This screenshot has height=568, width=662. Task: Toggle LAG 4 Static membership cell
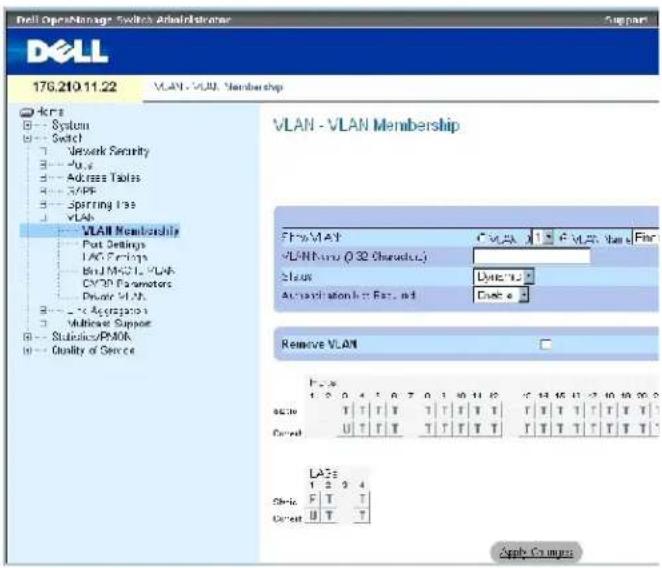tap(362, 500)
